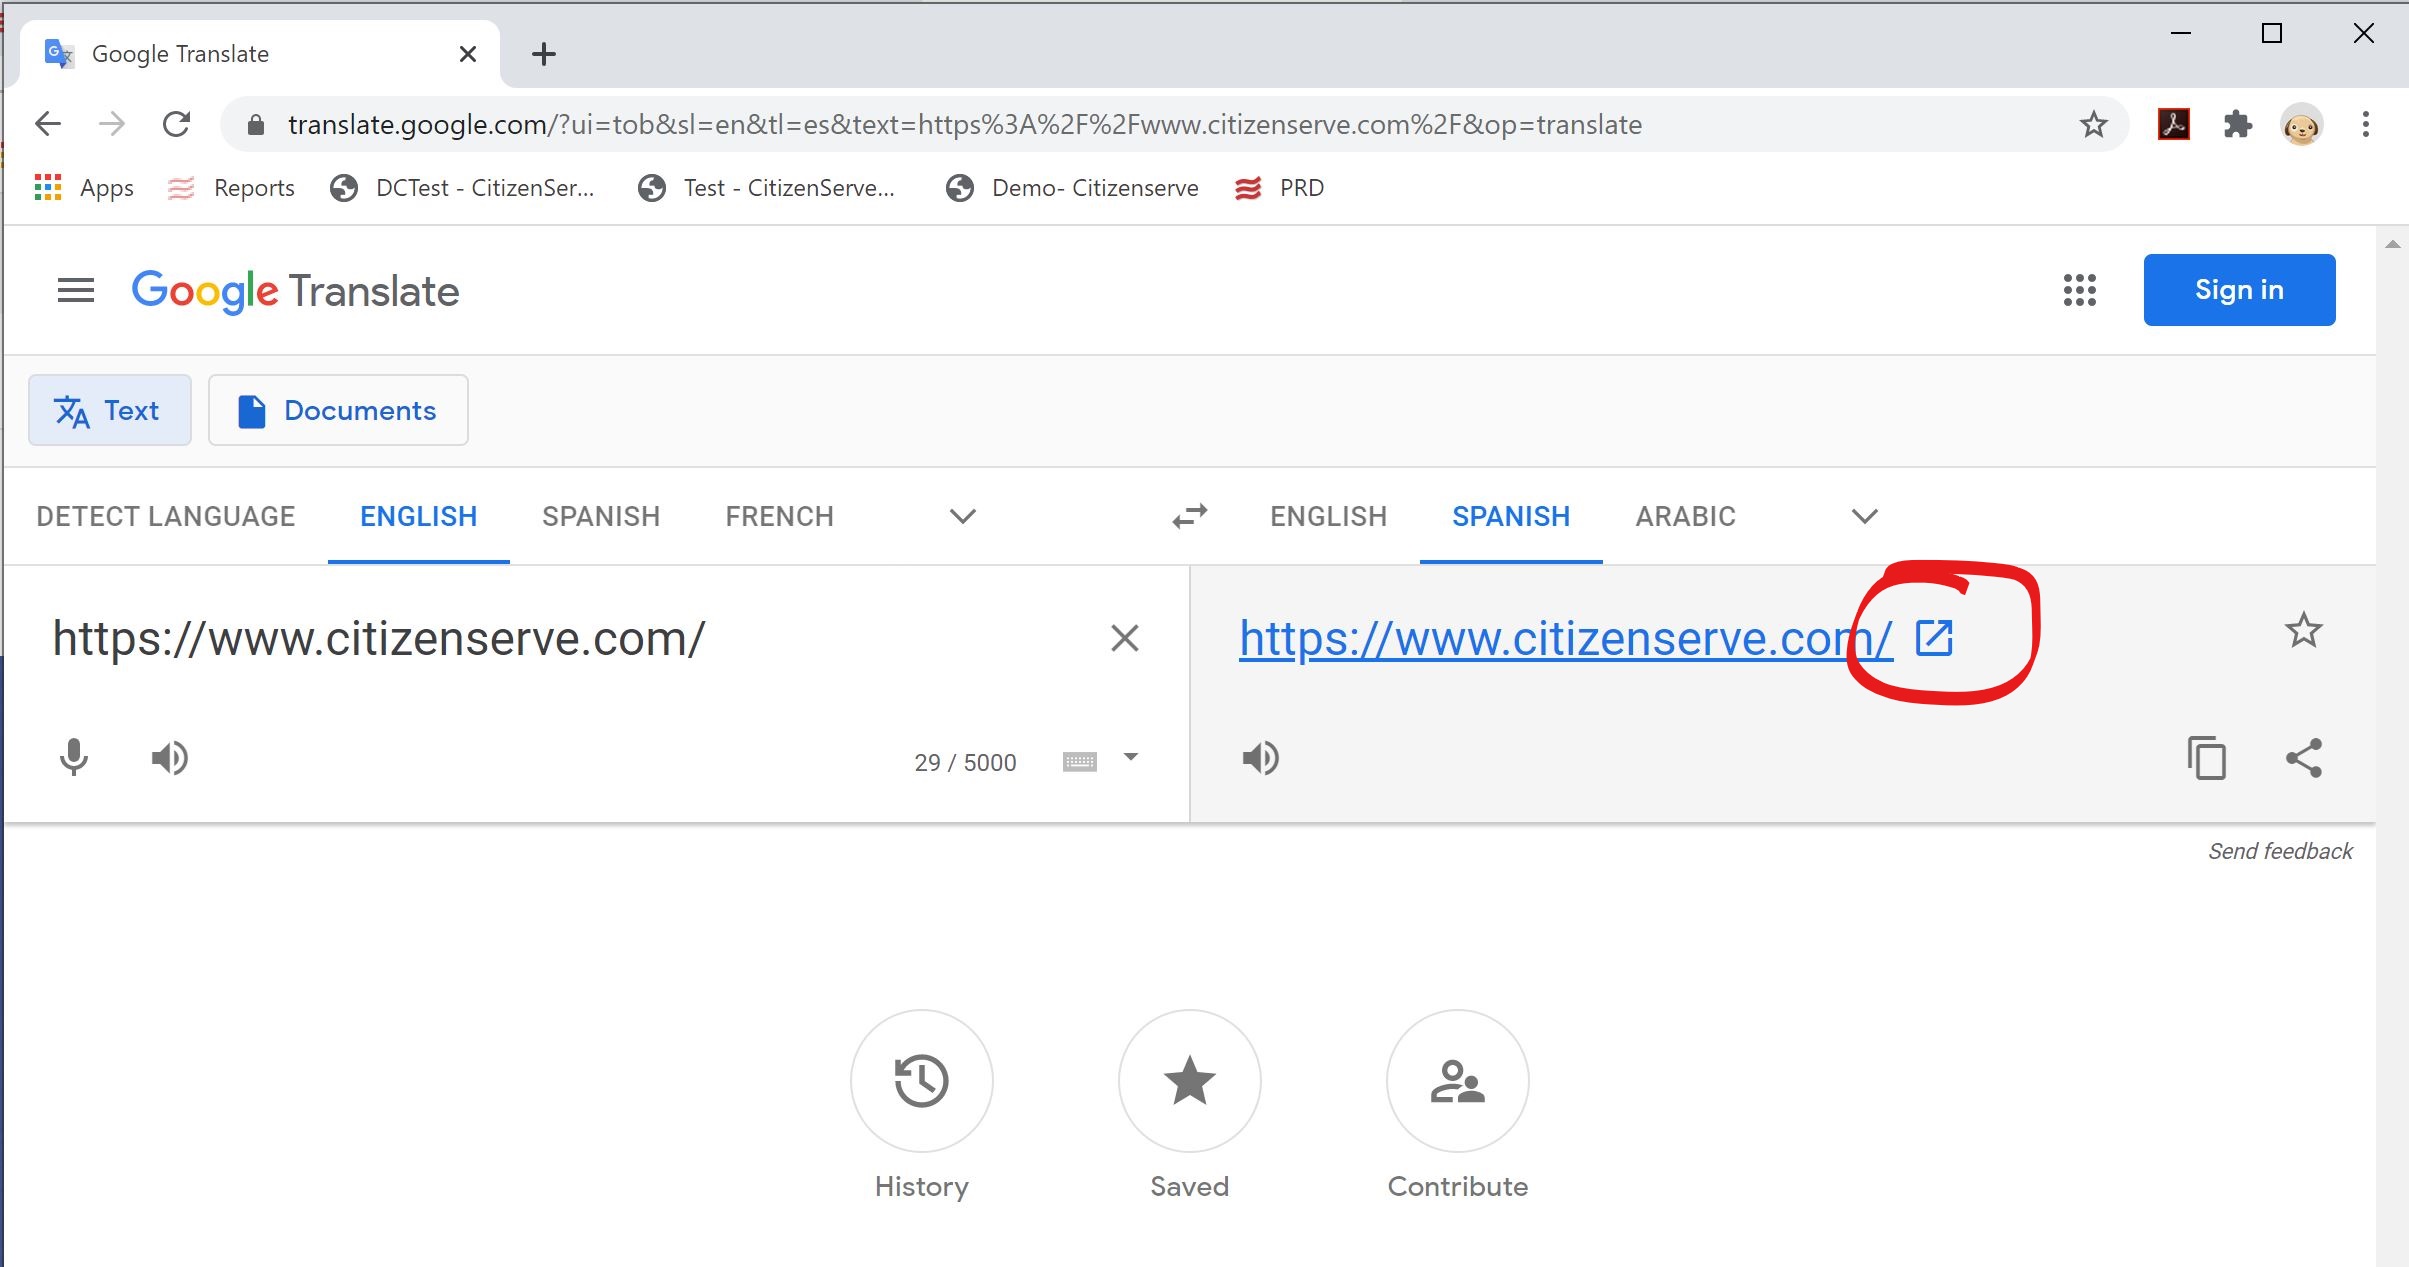2409x1267 pixels.
Task: Open translated link in new window icon
Action: (1933, 638)
